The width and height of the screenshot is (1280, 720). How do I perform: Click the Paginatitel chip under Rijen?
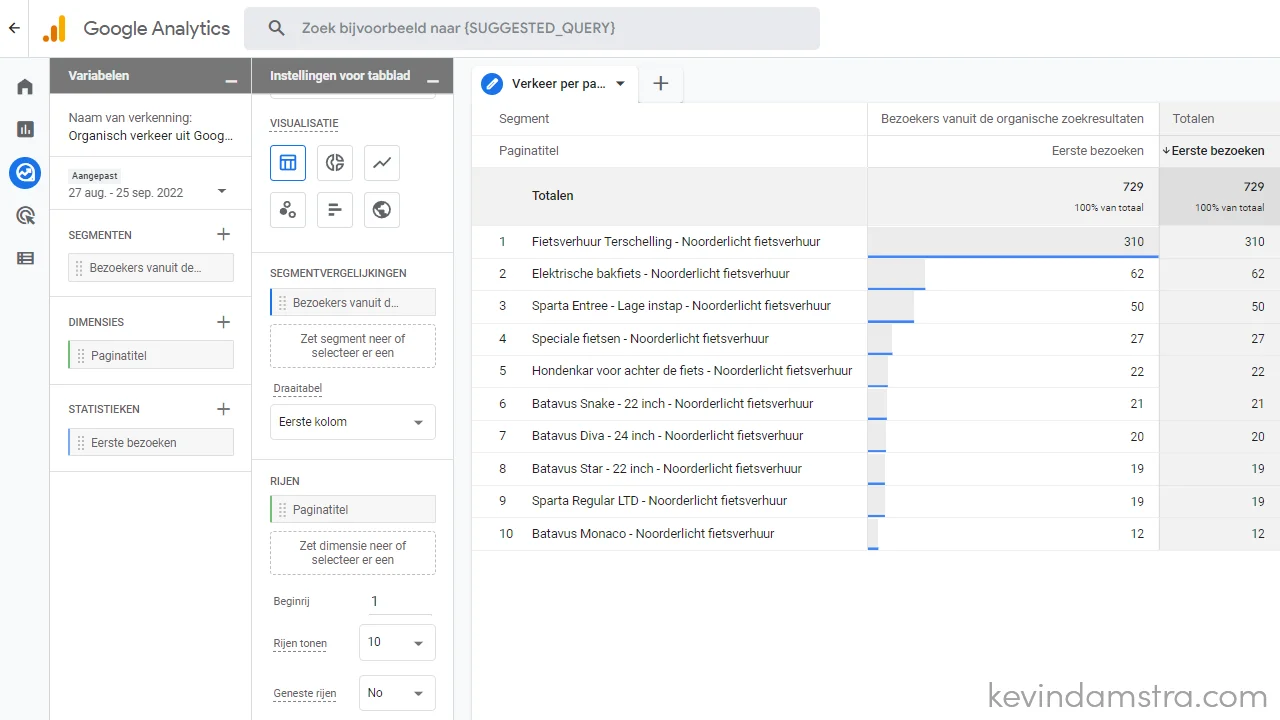(353, 509)
